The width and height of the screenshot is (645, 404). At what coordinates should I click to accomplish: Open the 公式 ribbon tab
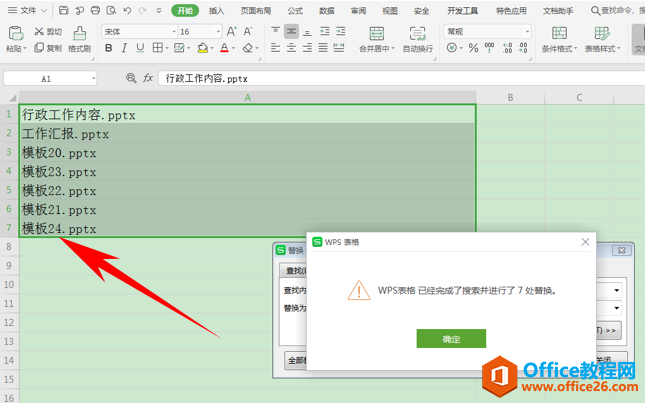295,11
